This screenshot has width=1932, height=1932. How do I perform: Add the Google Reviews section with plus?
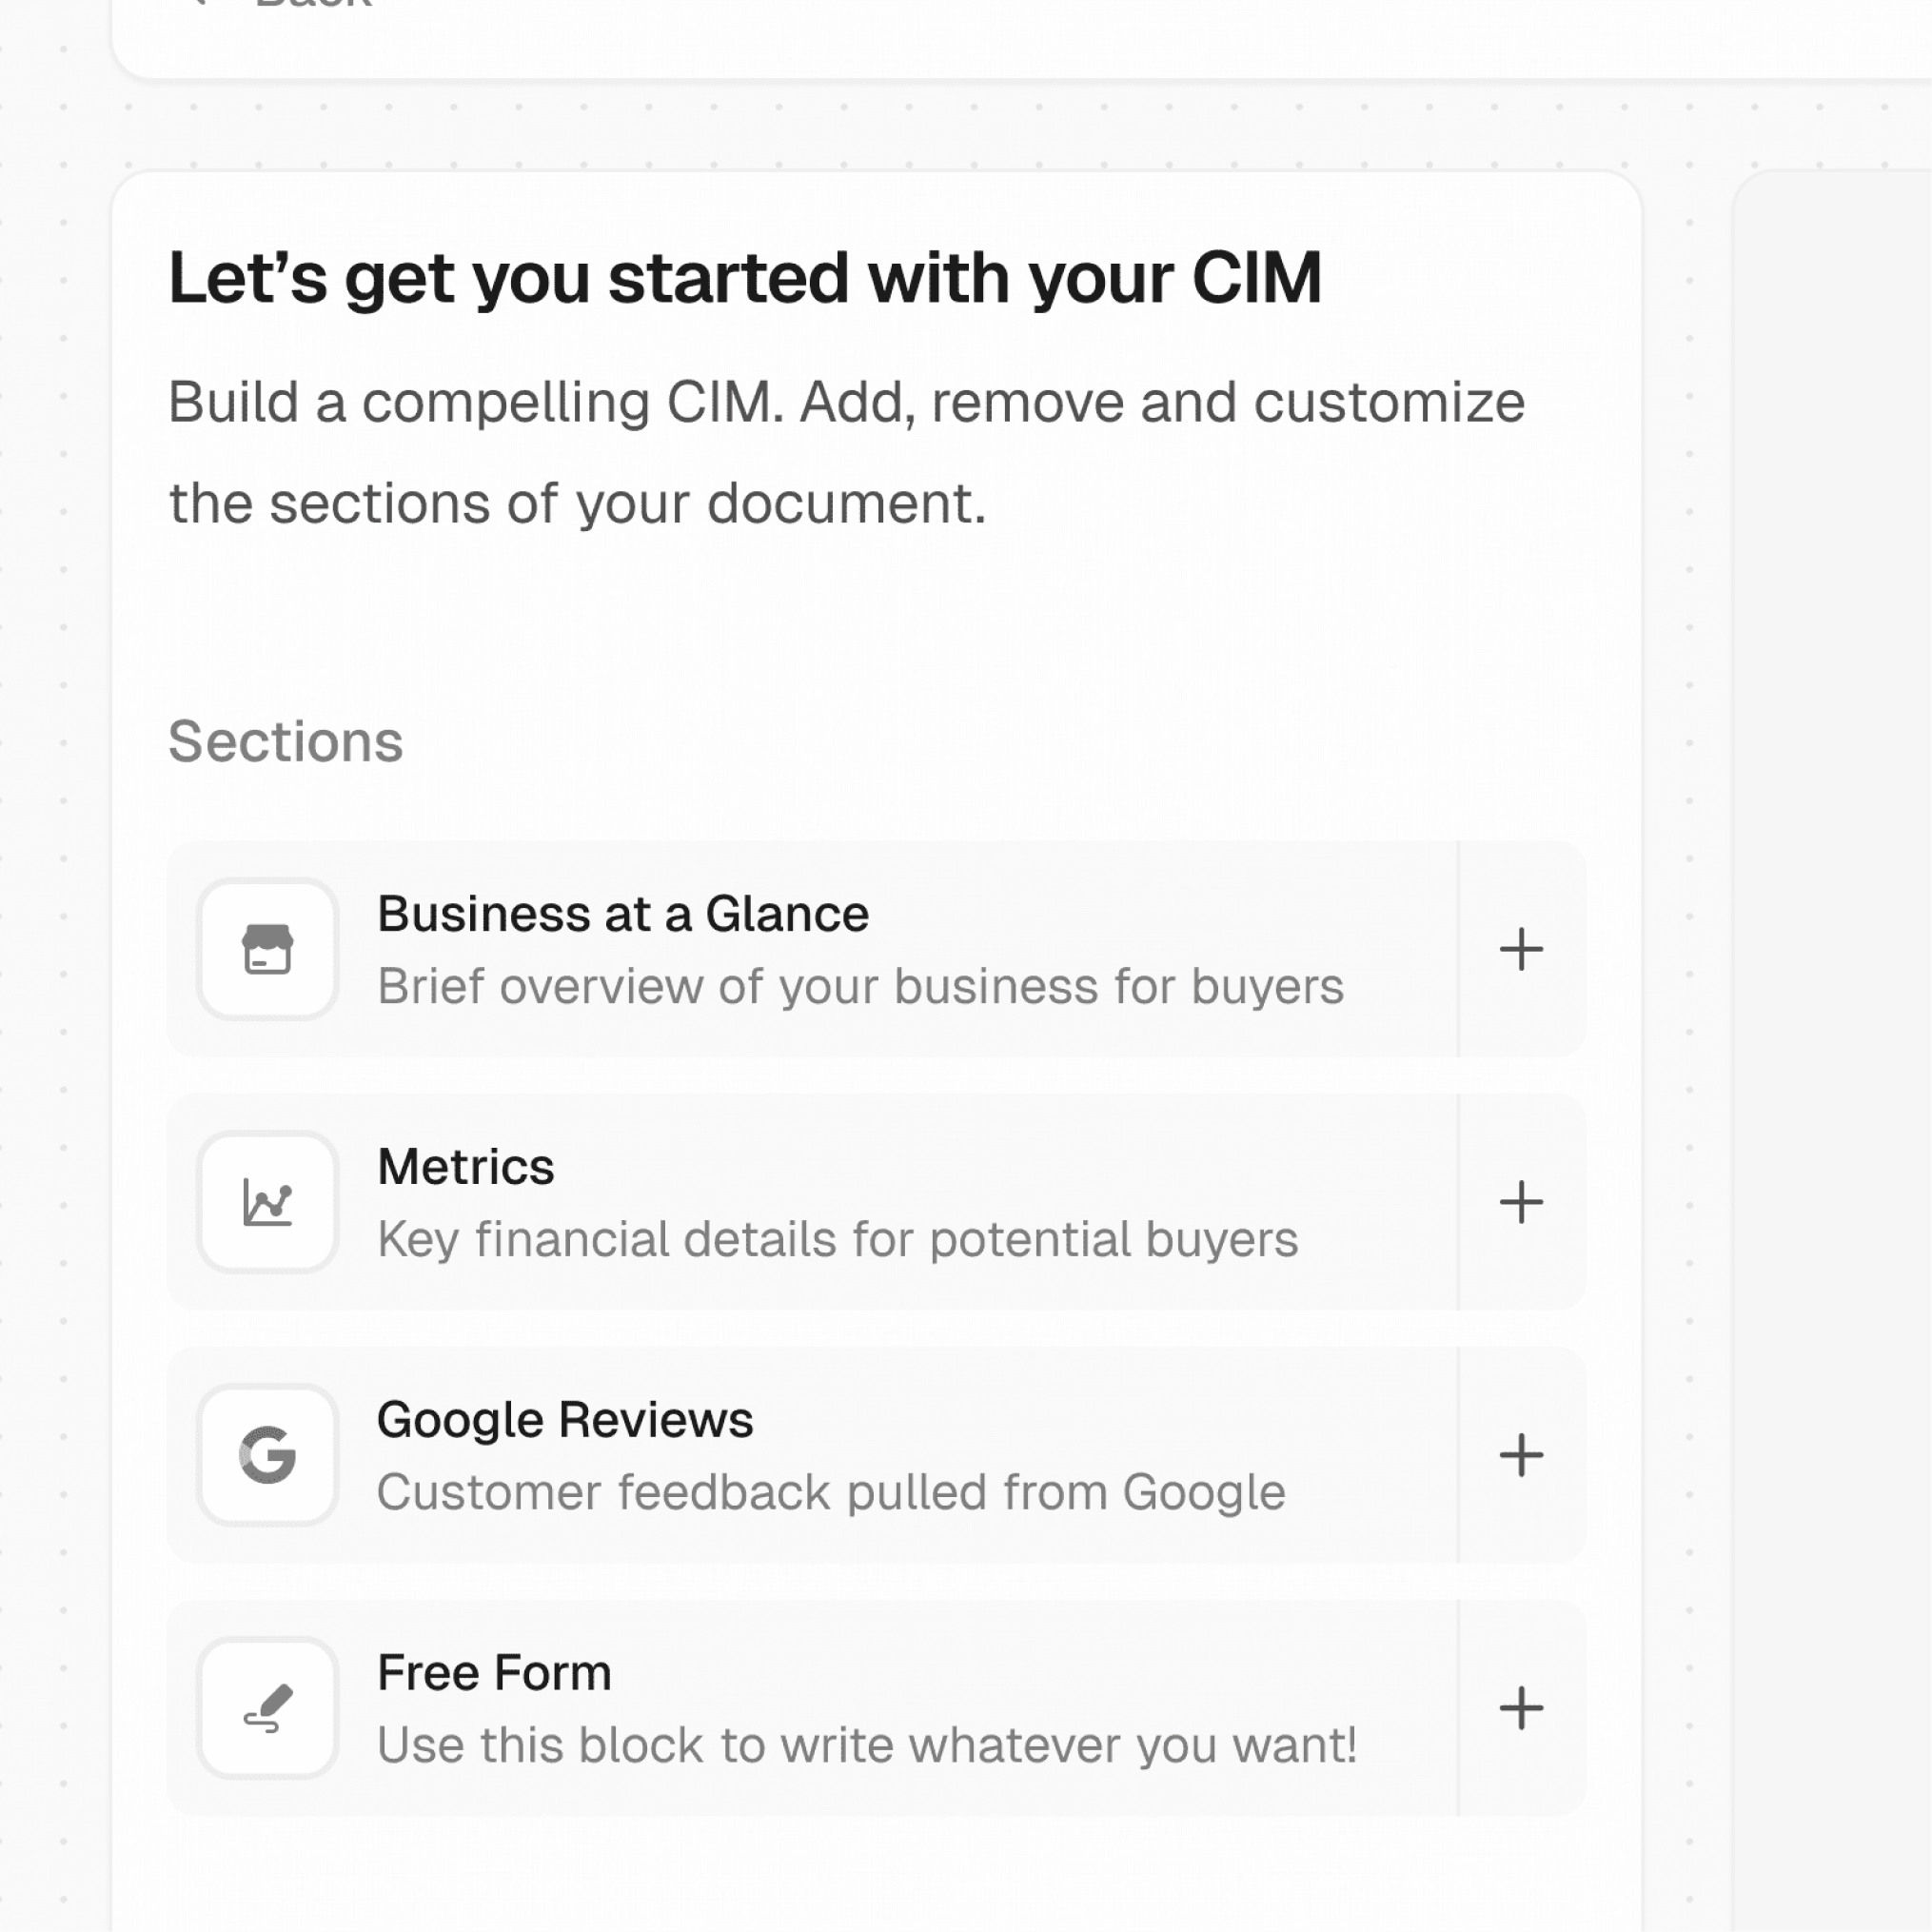click(1521, 1455)
